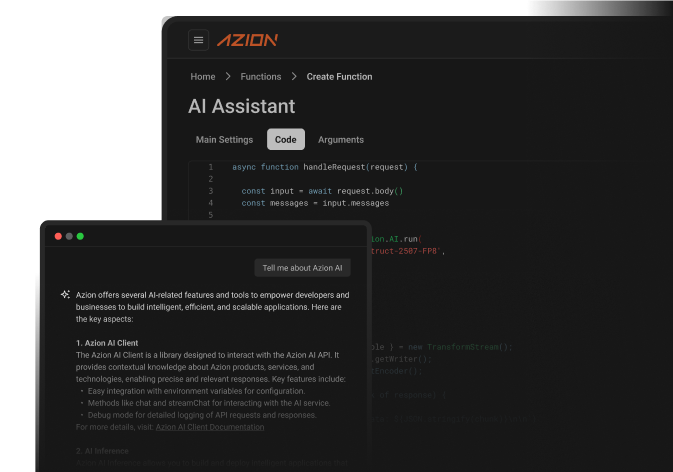Go to Home breadcrumb
Image resolution: width=673 pixels, height=472 pixels.
click(x=203, y=77)
